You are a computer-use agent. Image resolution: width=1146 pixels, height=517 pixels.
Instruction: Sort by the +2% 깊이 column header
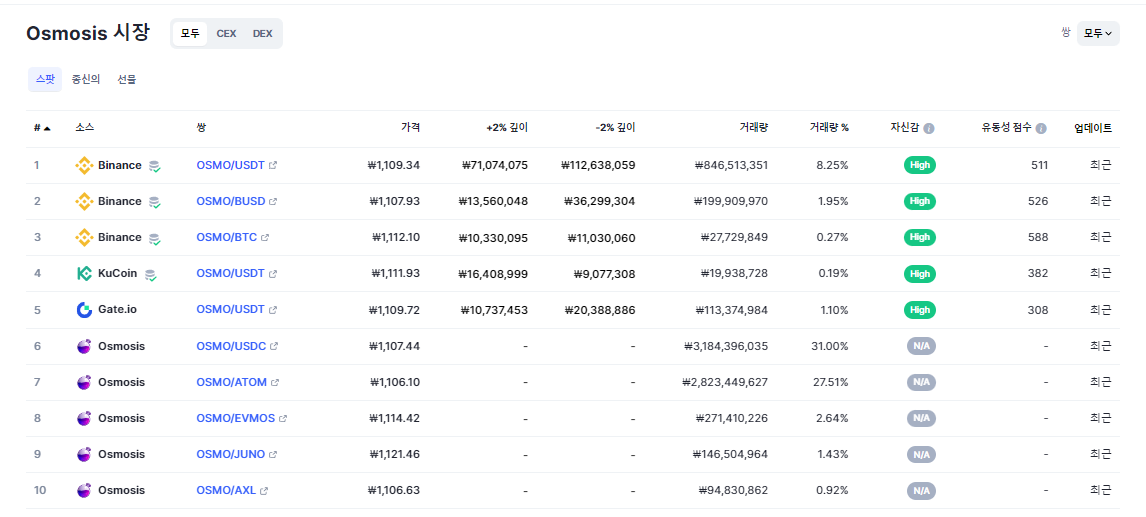507,128
